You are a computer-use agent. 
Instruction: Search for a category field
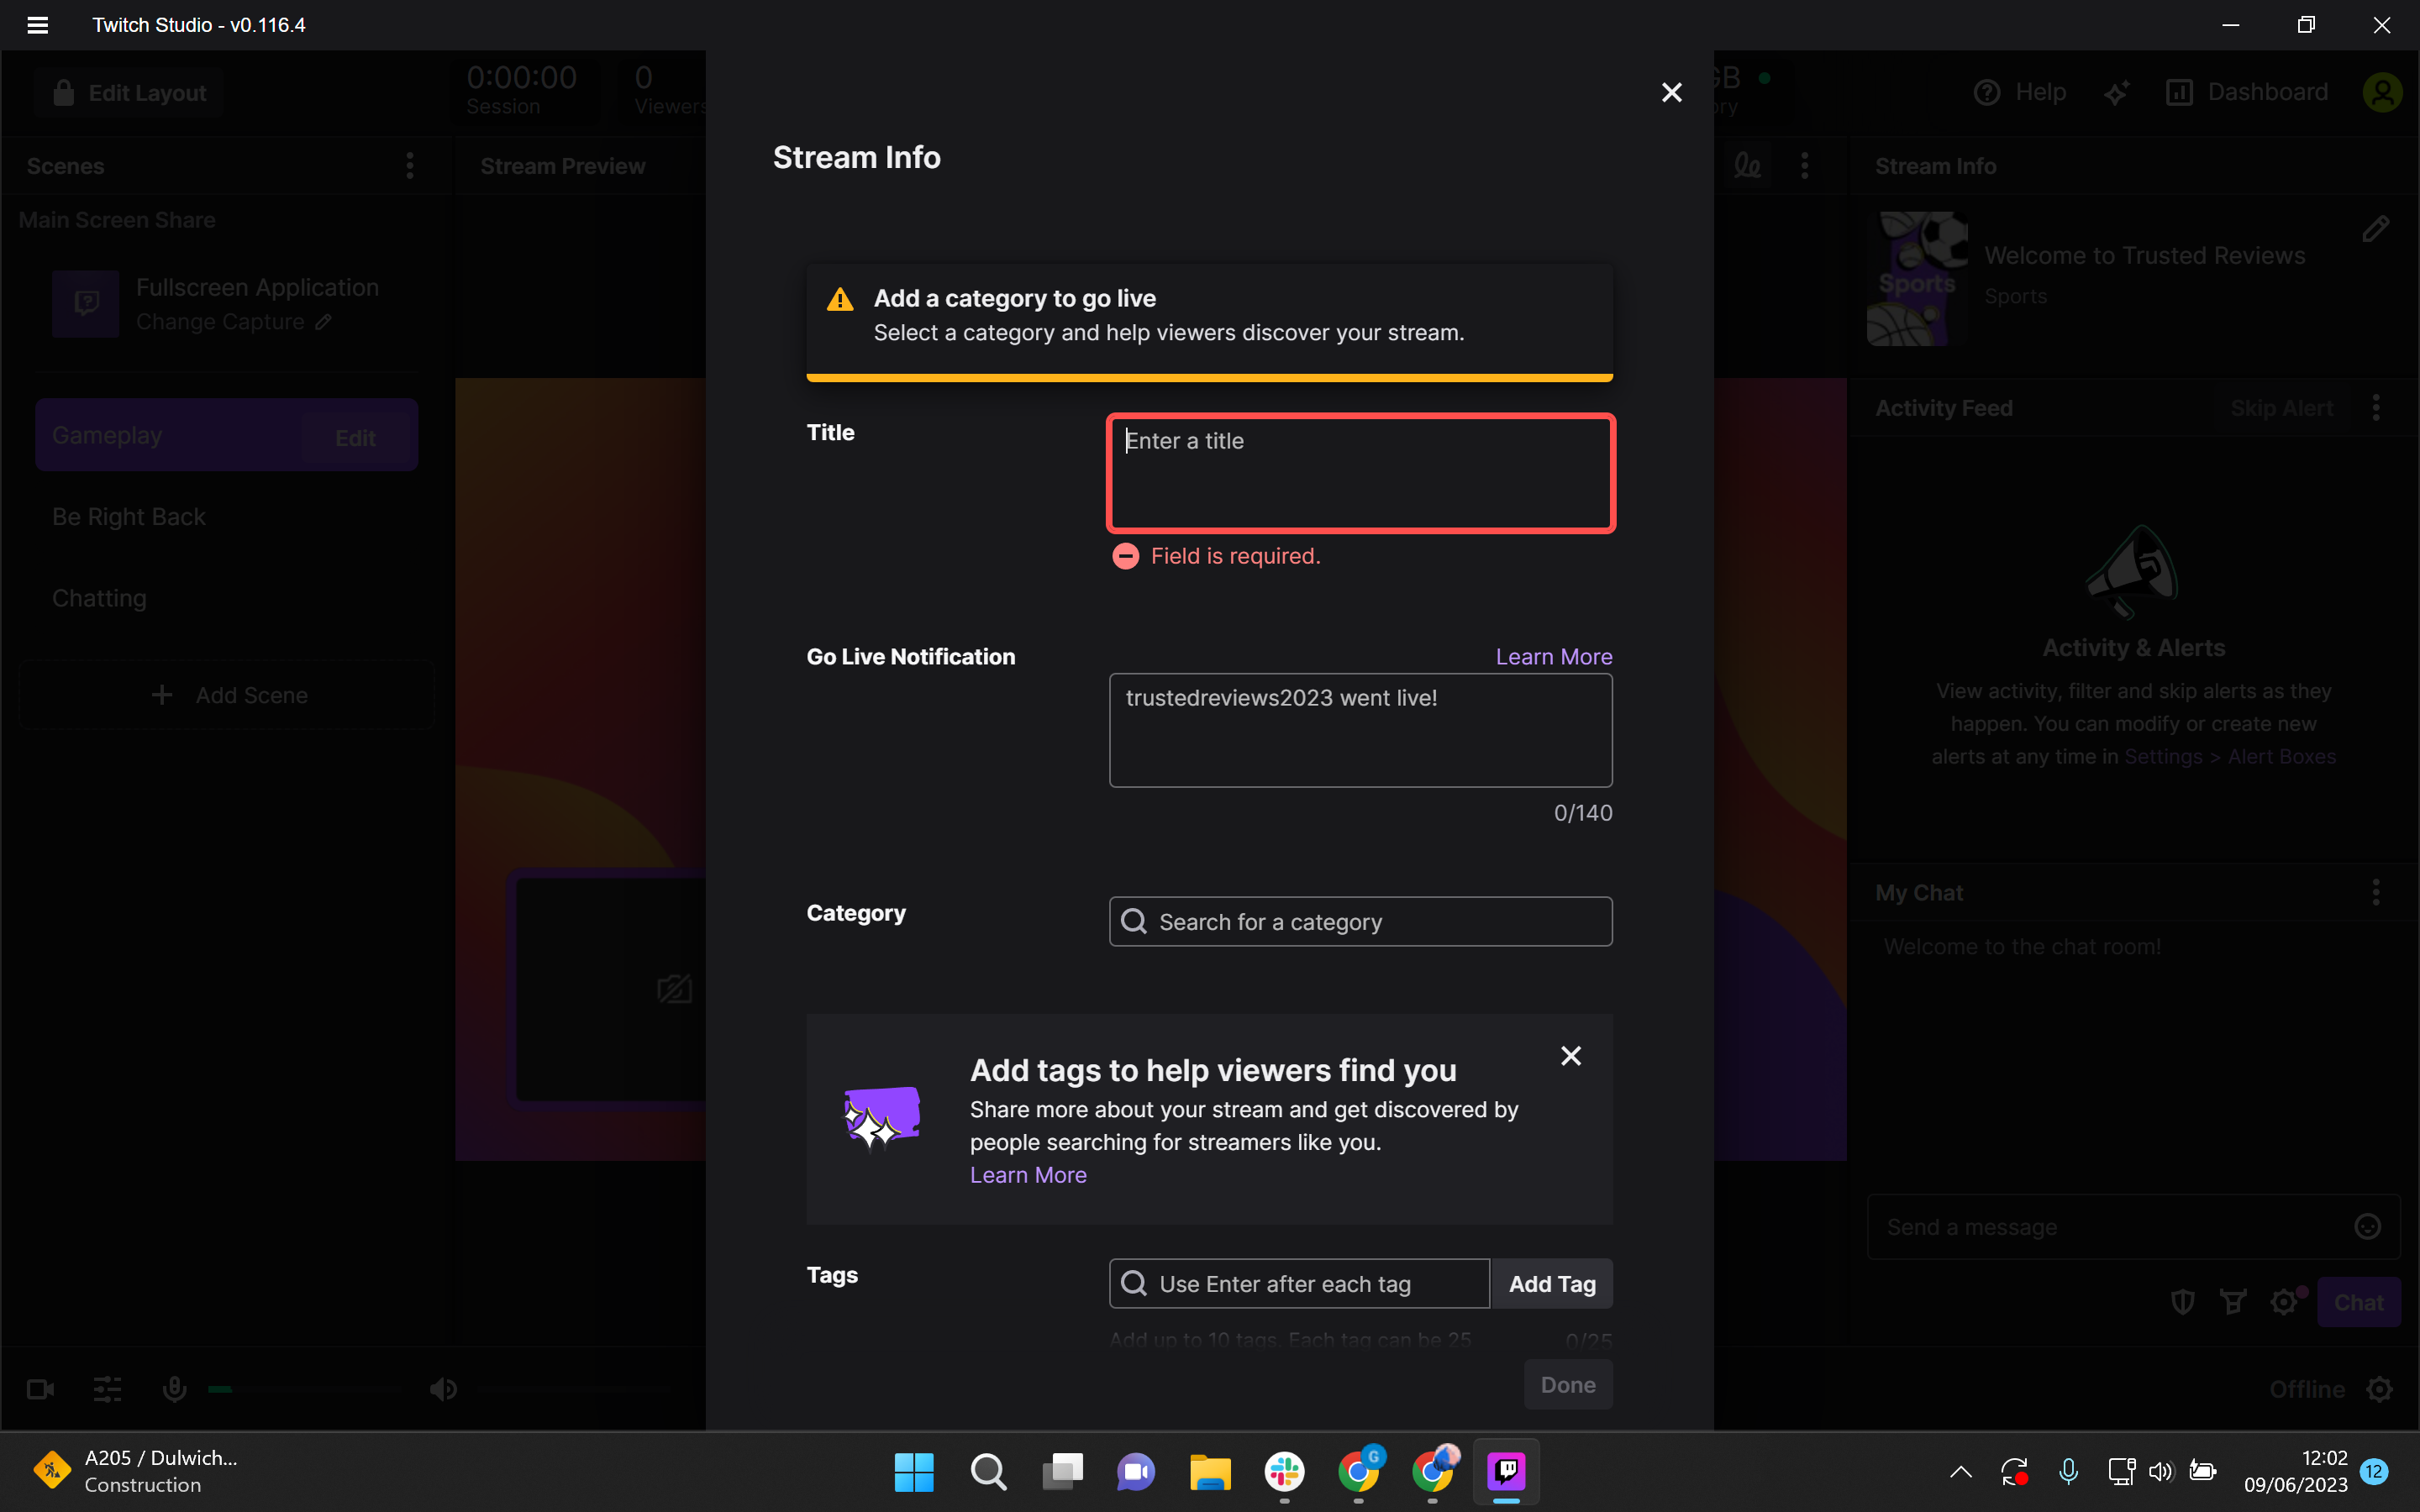[x=1360, y=921]
